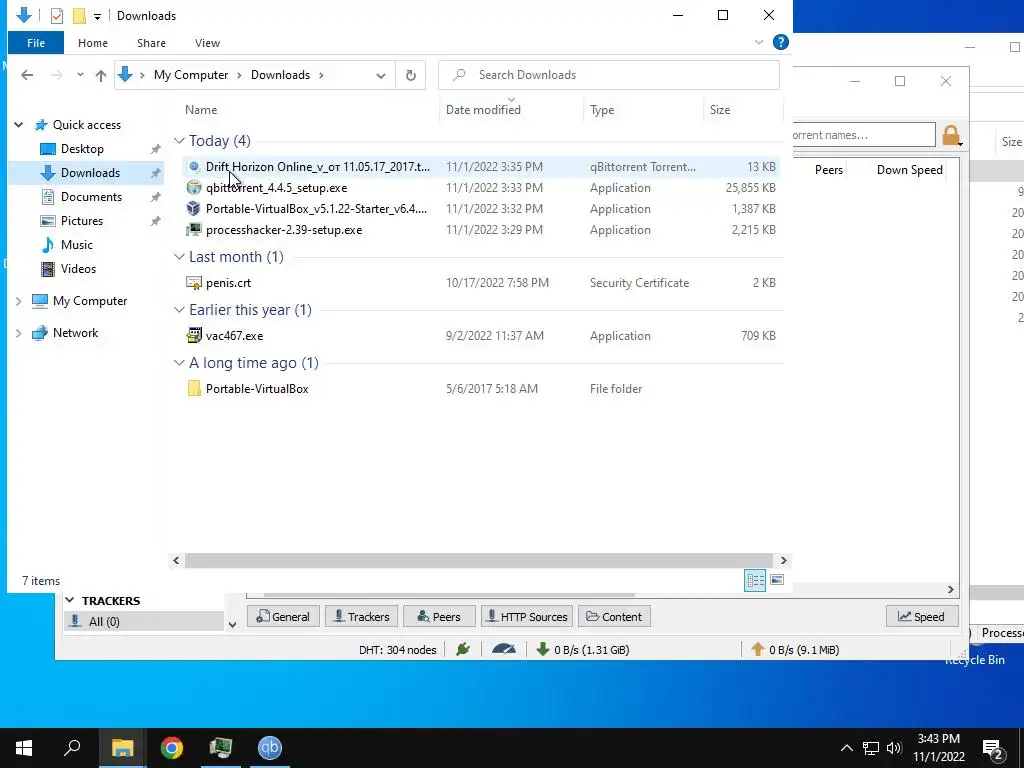The width and height of the screenshot is (1024, 768).
Task: Open the qBittorrent Content tab
Action: click(614, 616)
